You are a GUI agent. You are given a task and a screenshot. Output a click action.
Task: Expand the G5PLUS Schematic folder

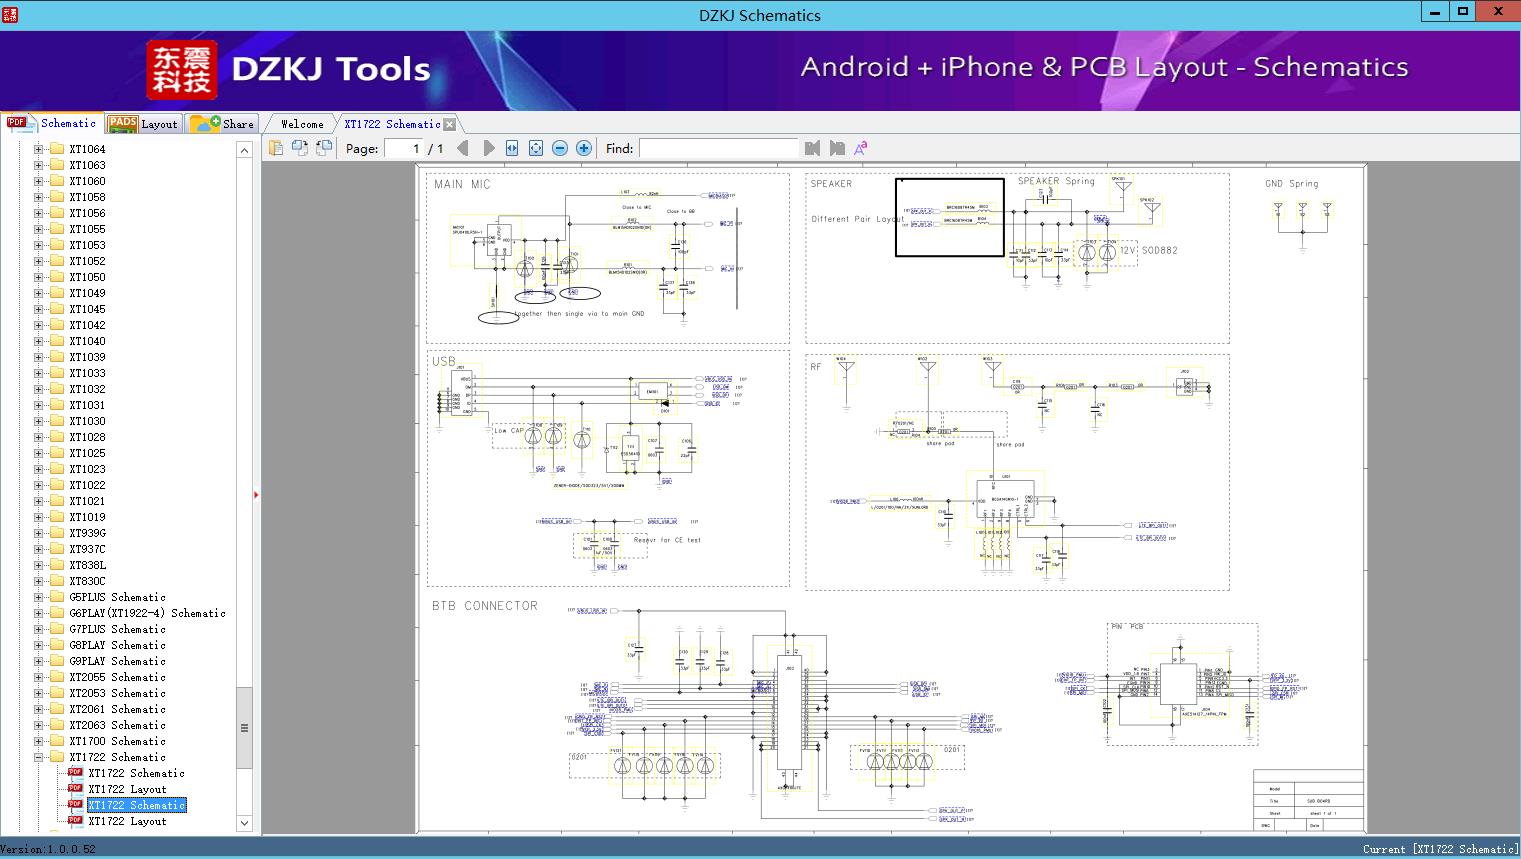tap(39, 597)
